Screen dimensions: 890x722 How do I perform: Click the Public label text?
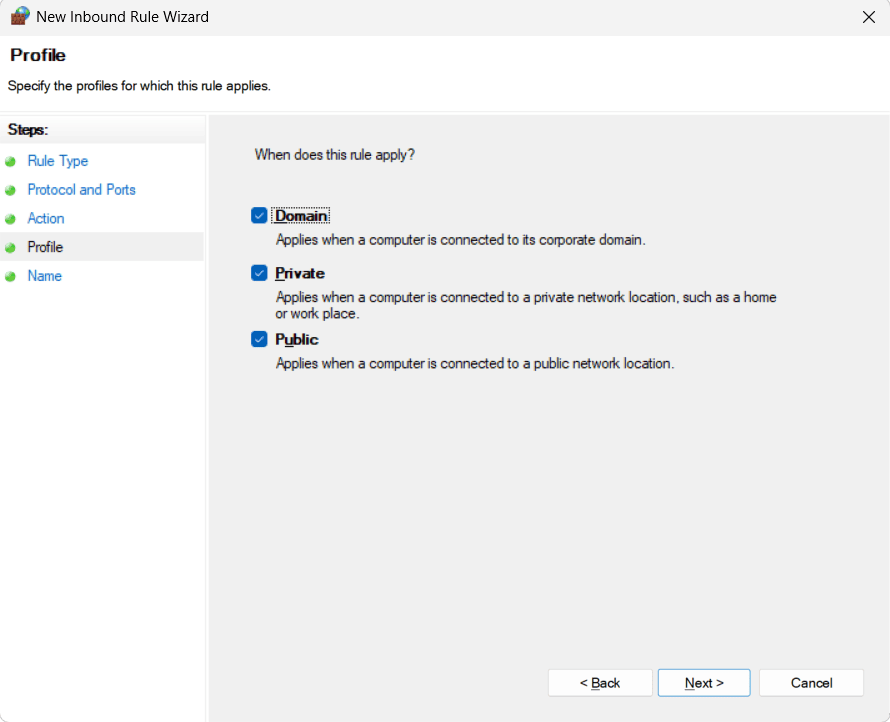tap(296, 339)
